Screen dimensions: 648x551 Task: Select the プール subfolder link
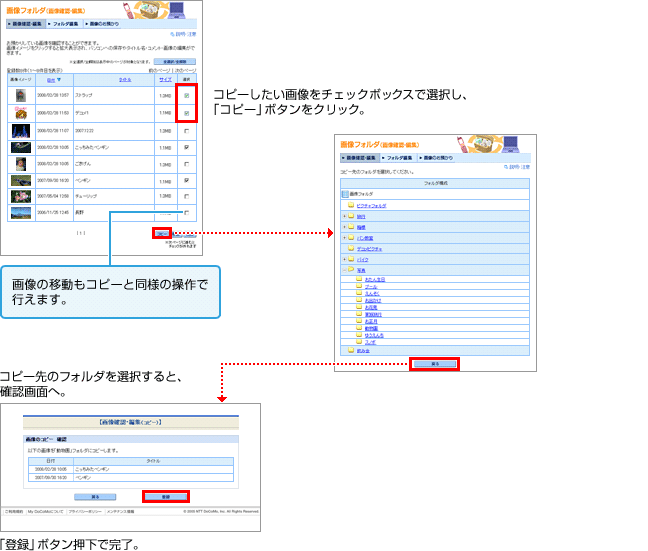pyautogui.click(x=371, y=287)
